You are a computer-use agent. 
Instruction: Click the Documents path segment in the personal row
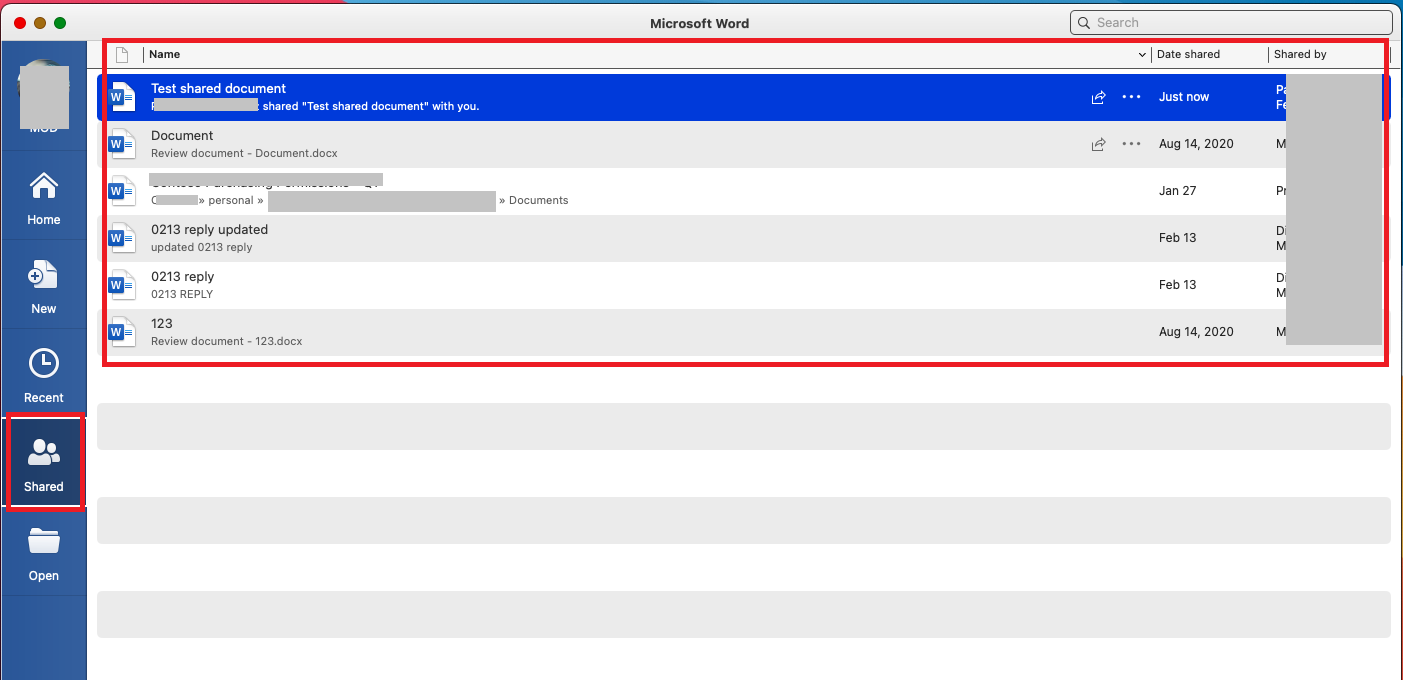click(x=538, y=200)
